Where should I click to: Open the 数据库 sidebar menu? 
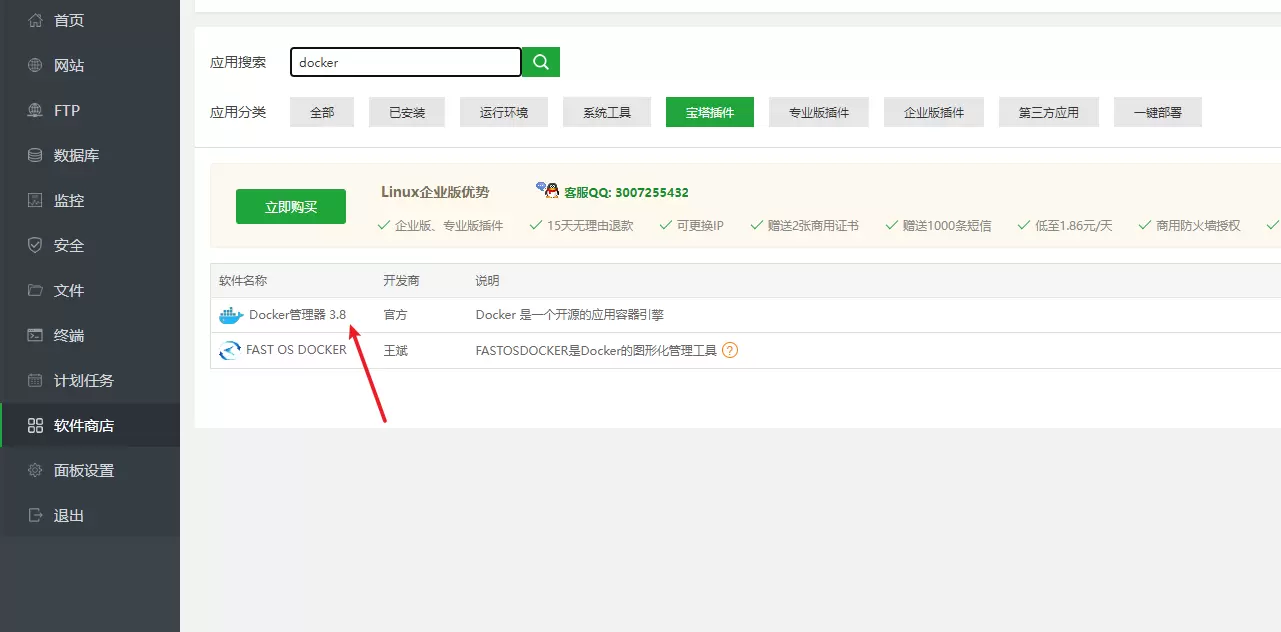pos(76,155)
